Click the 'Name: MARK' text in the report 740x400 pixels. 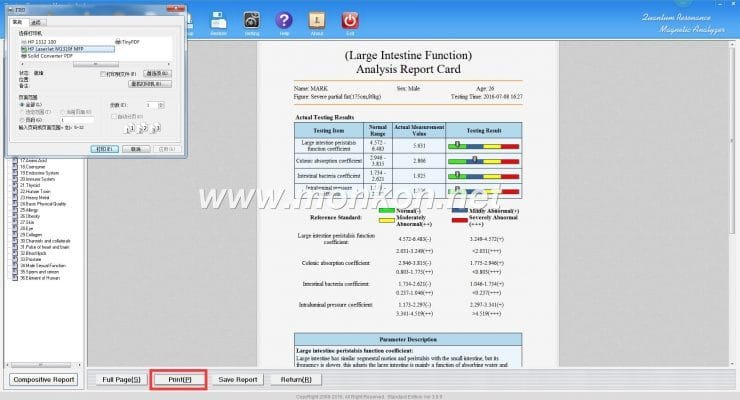(311, 88)
